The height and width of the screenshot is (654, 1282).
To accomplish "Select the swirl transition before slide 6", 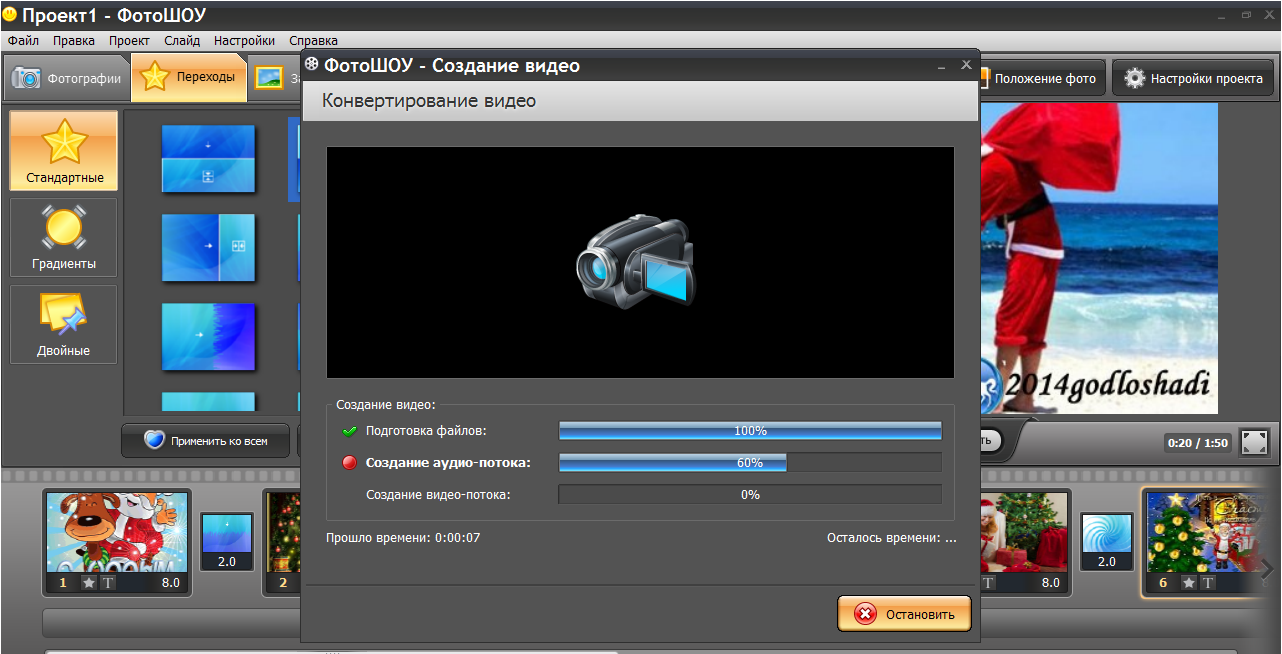I will 1107,543.
